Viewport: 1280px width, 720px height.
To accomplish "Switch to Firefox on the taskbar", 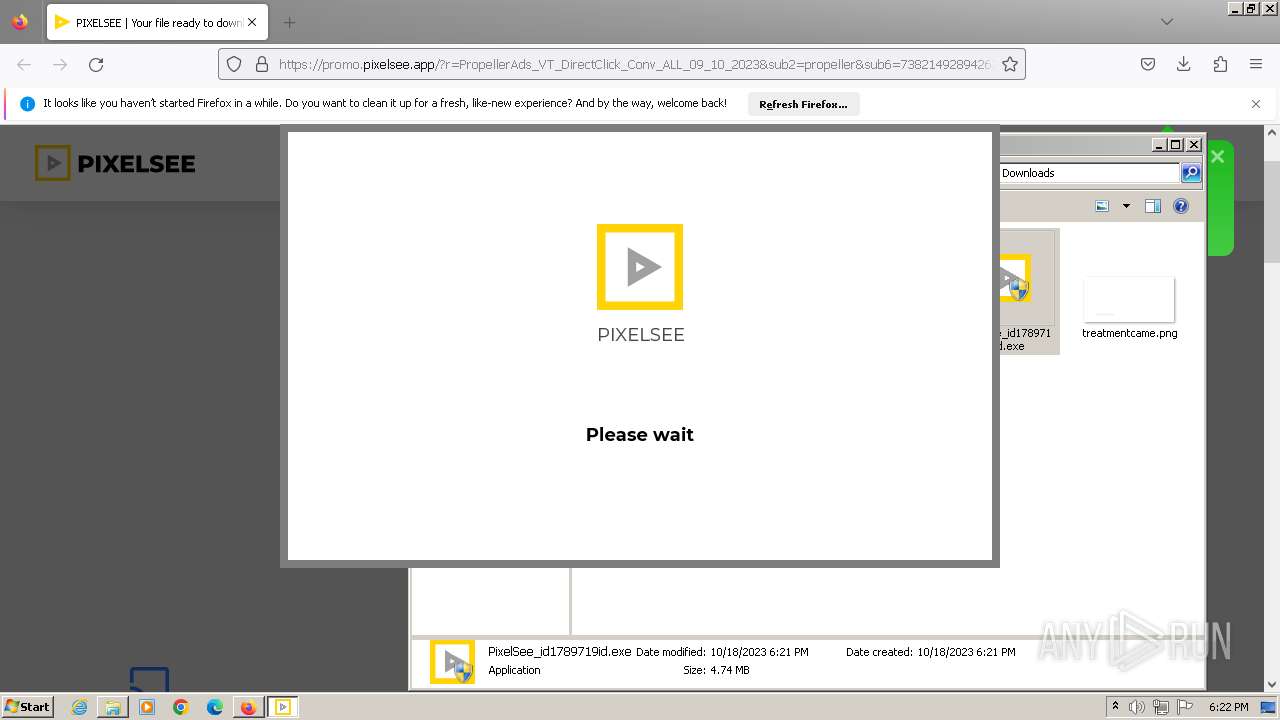I will (248, 707).
